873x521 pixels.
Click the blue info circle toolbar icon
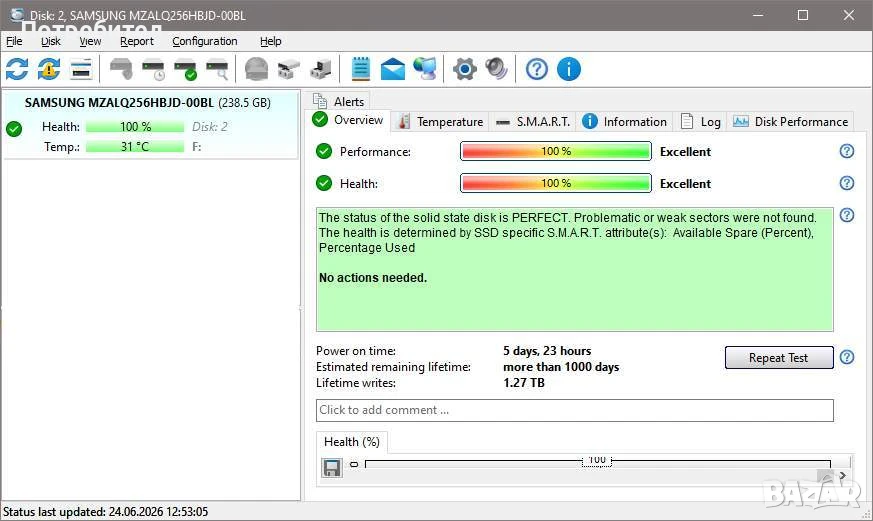click(568, 69)
